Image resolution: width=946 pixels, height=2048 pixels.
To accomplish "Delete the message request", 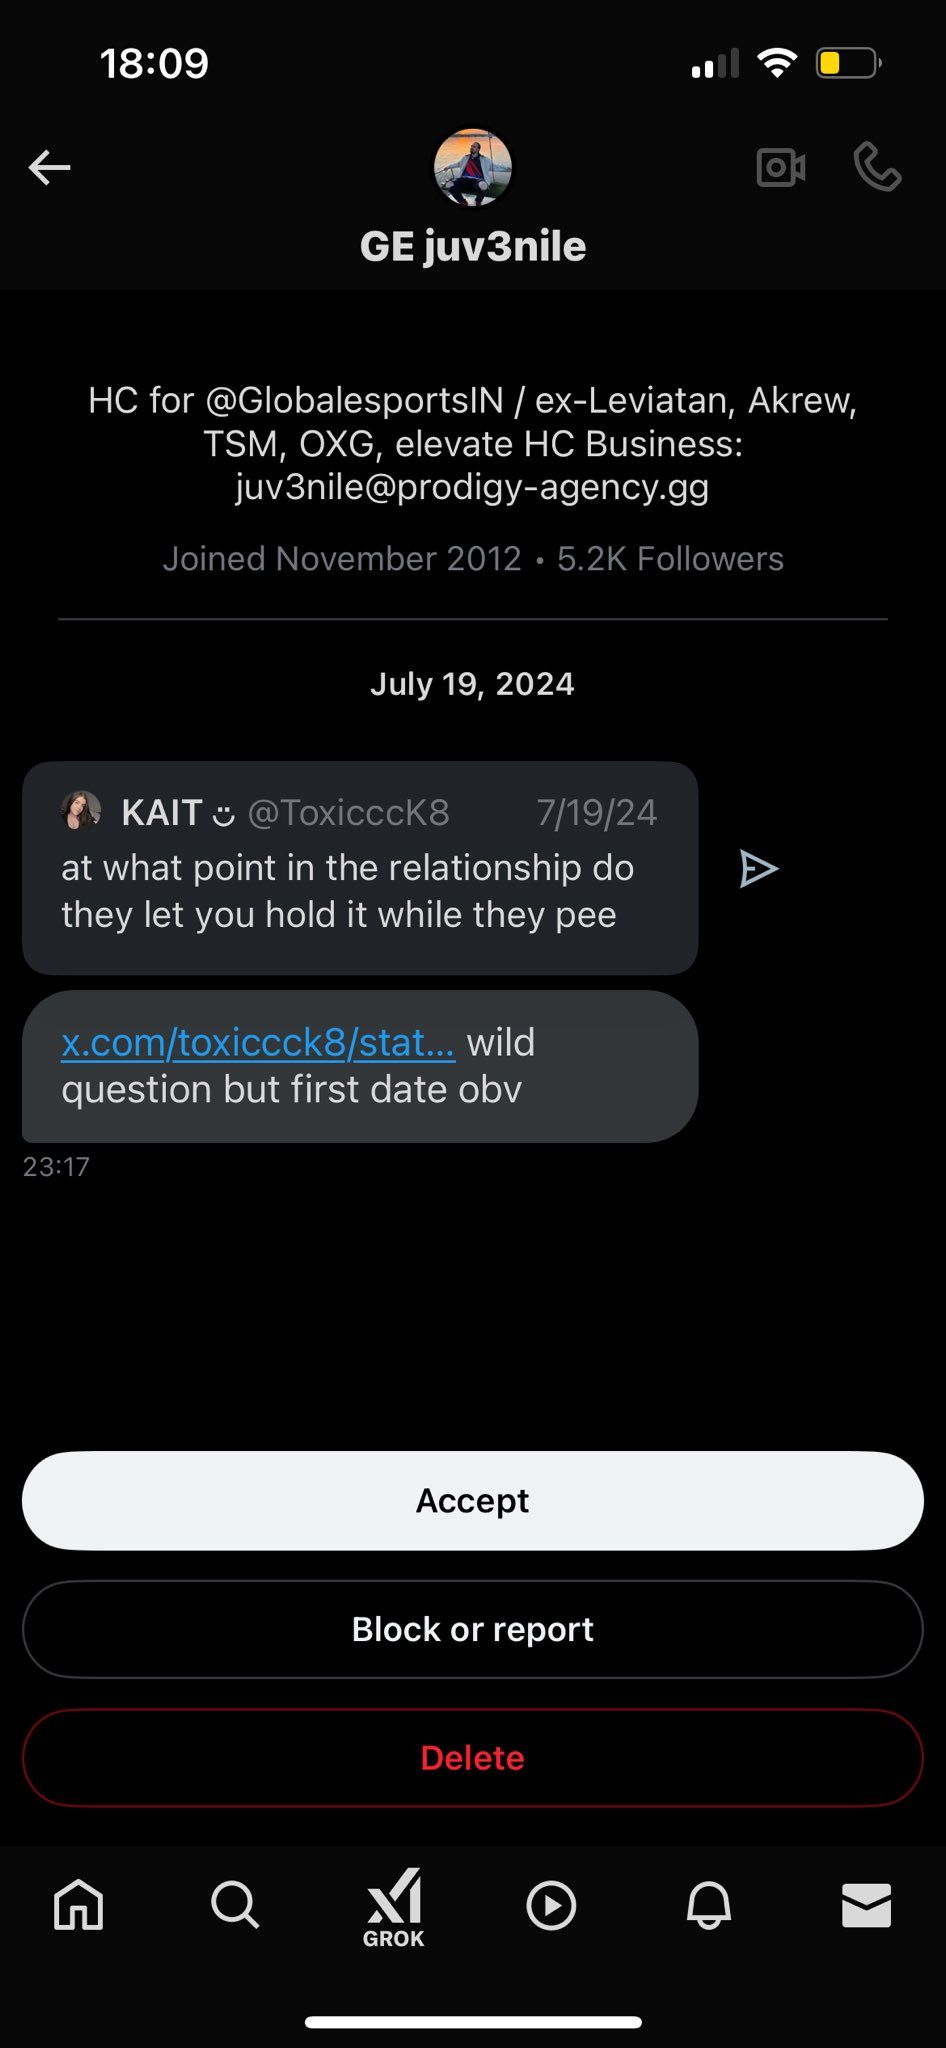I will [472, 1757].
